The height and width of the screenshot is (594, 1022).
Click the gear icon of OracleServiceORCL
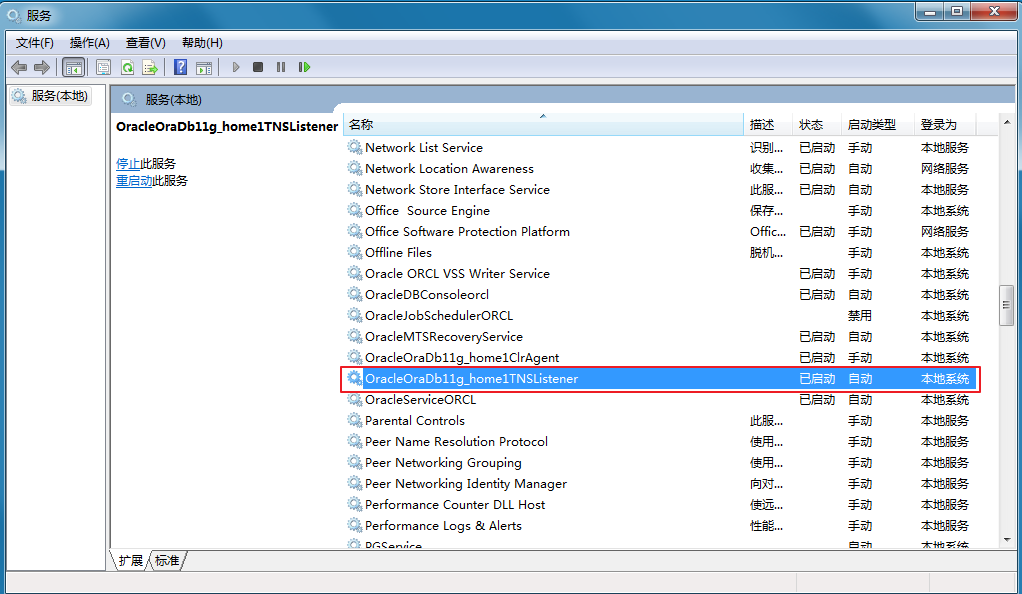(355, 400)
